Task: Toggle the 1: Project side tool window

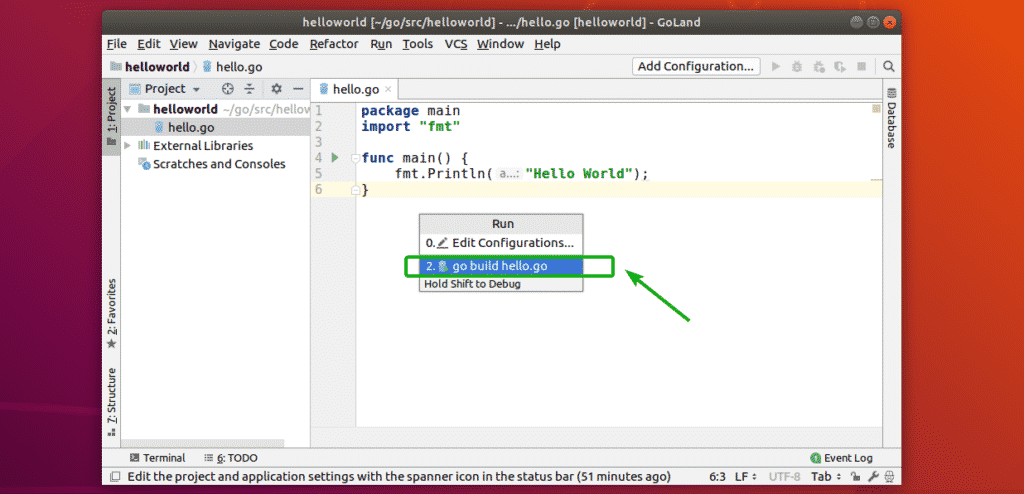Action: pyautogui.click(x=111, y=116)
